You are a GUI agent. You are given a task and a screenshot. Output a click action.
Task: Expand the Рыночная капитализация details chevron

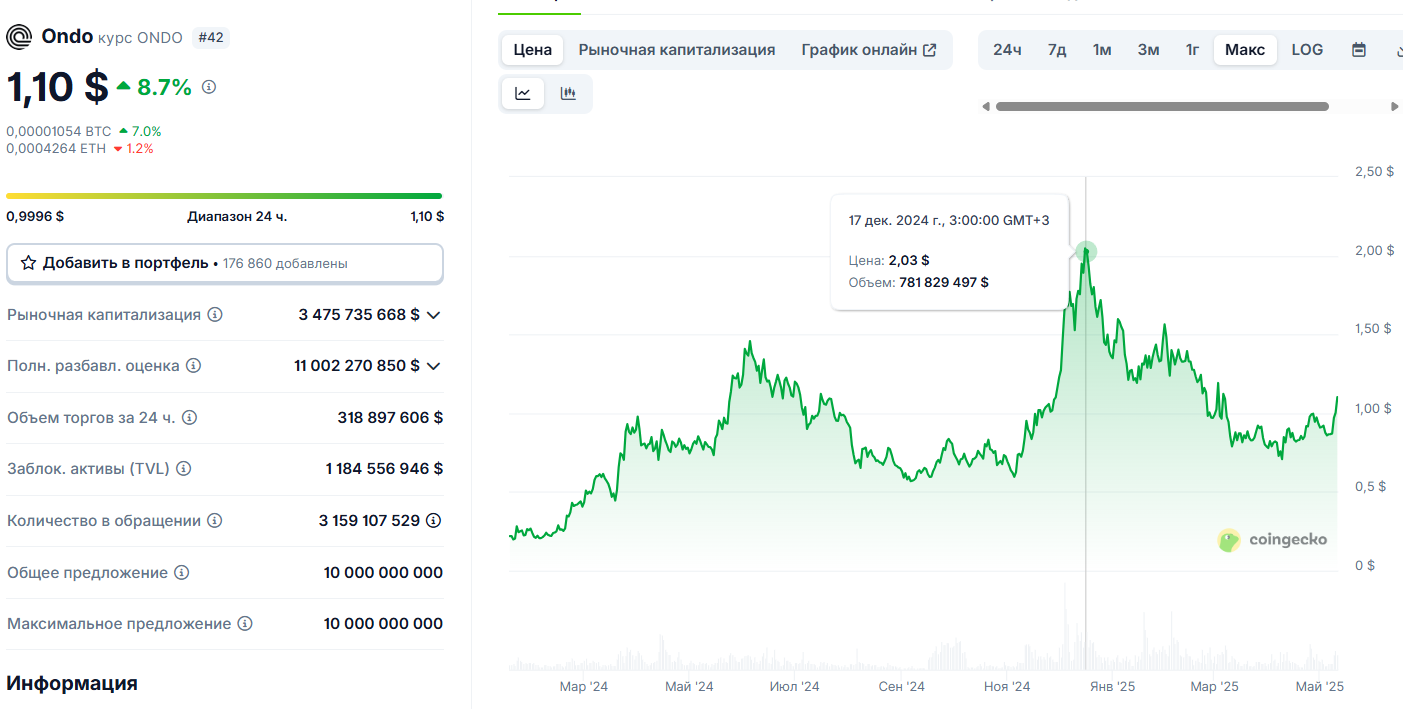coord(432,314)
